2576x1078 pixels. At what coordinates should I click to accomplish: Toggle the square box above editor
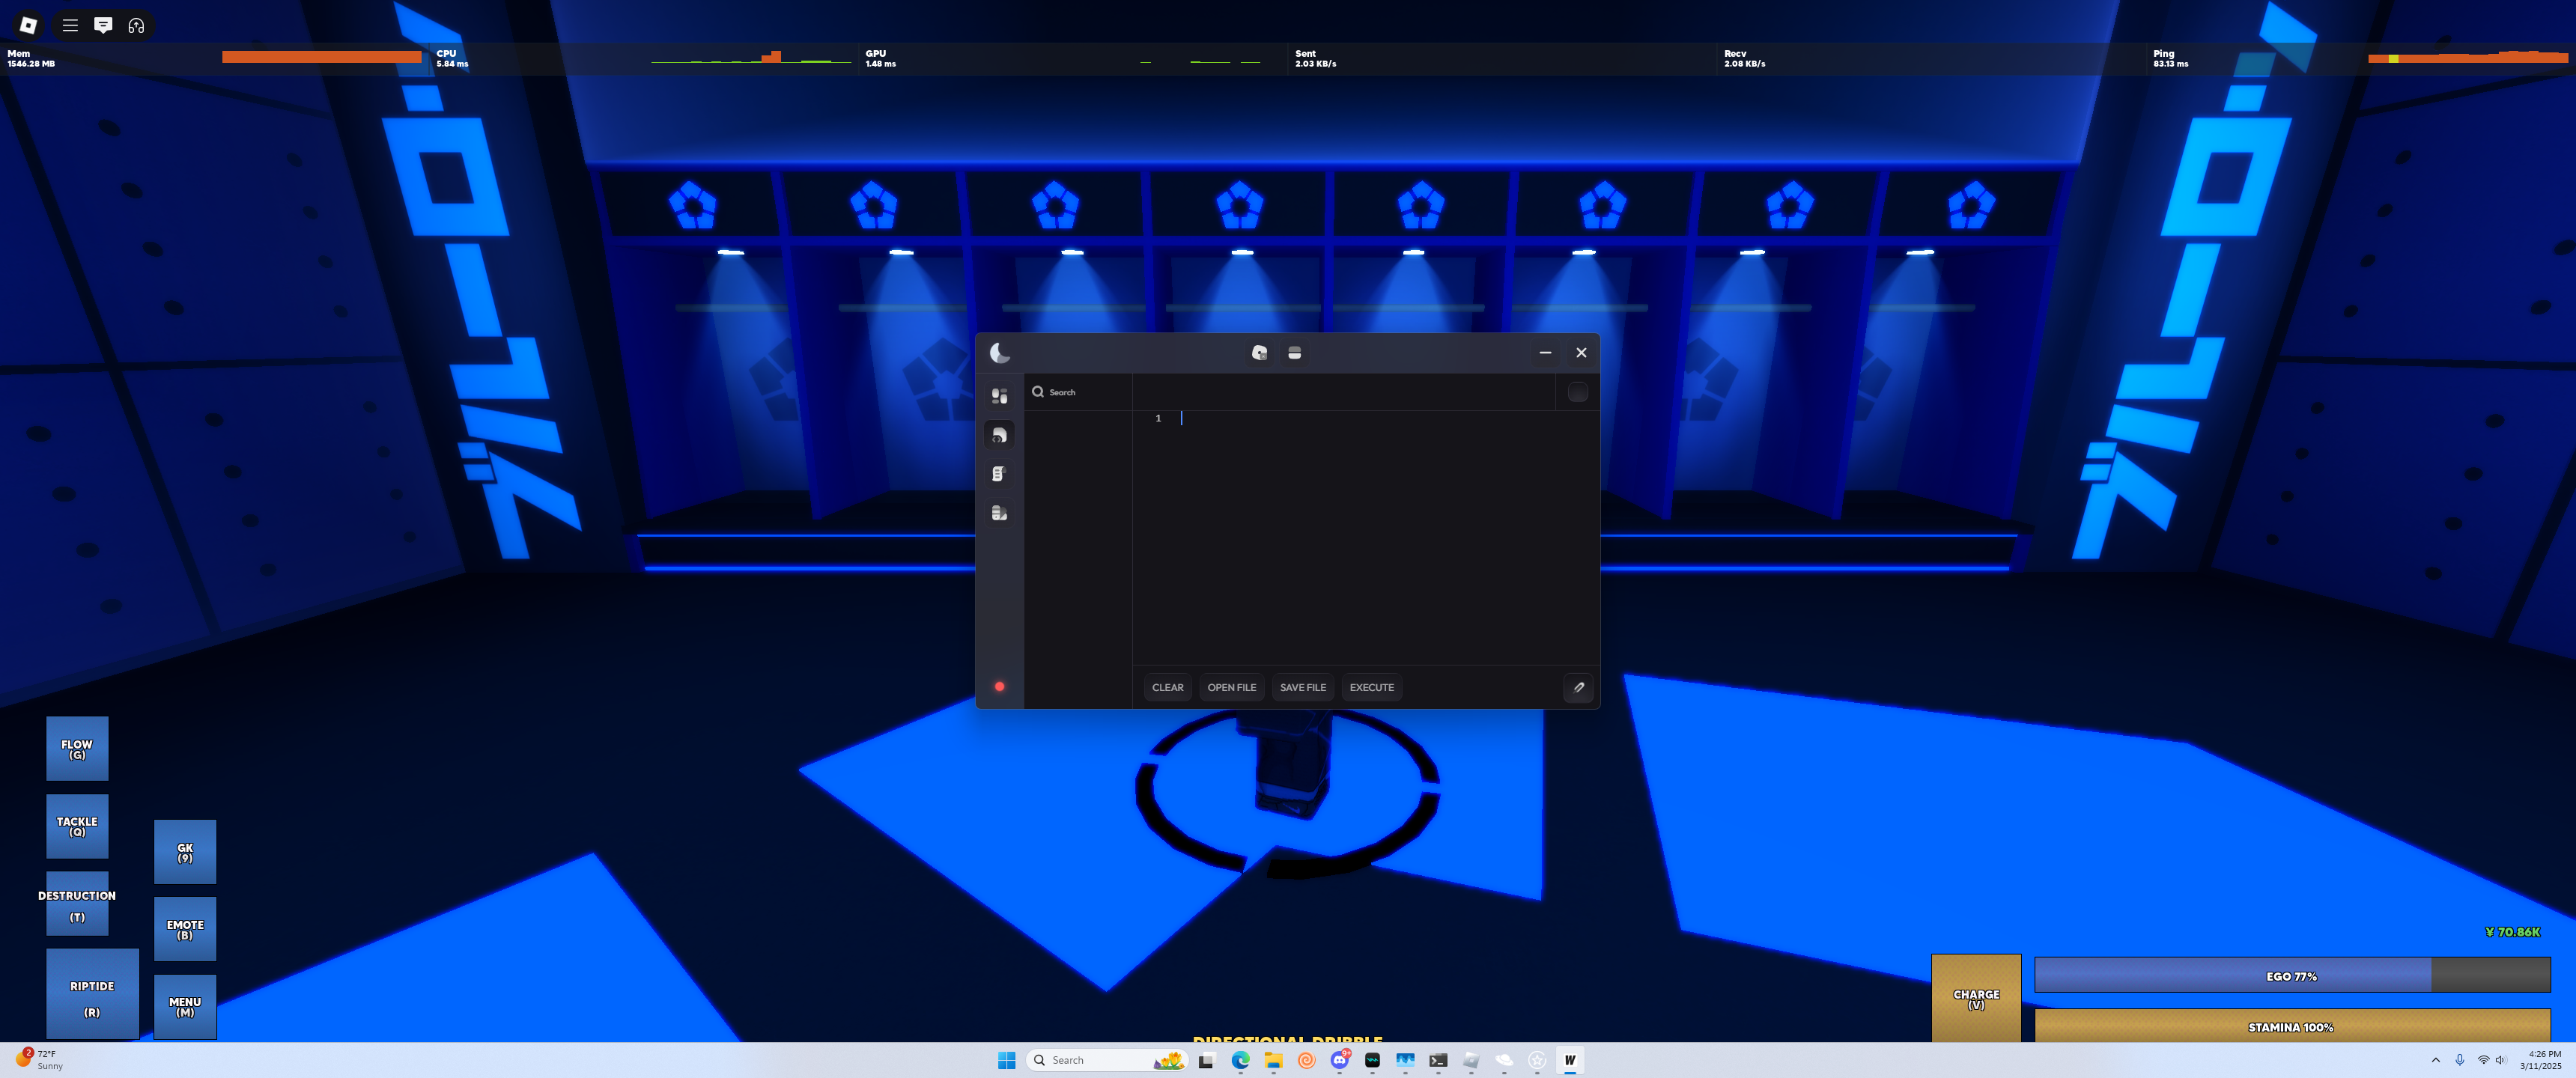[1577, 392]
